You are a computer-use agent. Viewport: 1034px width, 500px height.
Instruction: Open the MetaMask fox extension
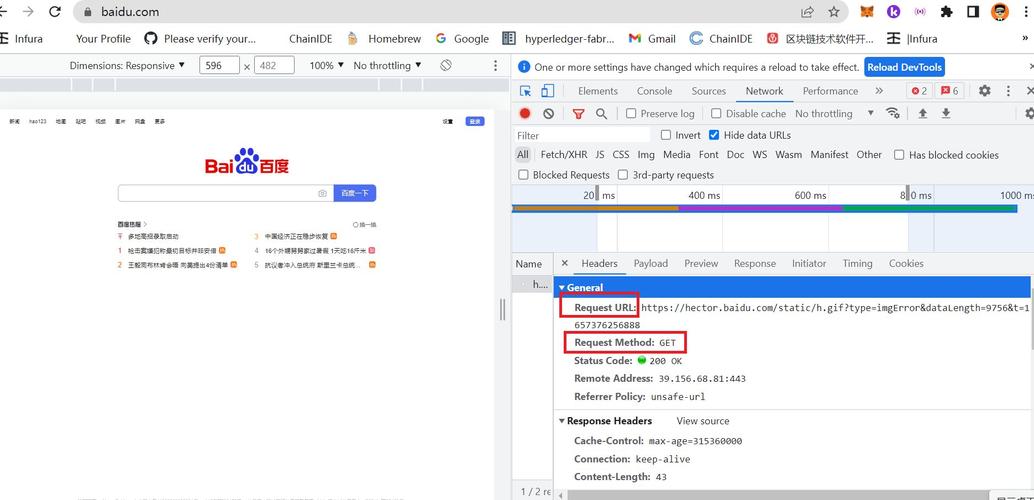[x=868, y=12]
